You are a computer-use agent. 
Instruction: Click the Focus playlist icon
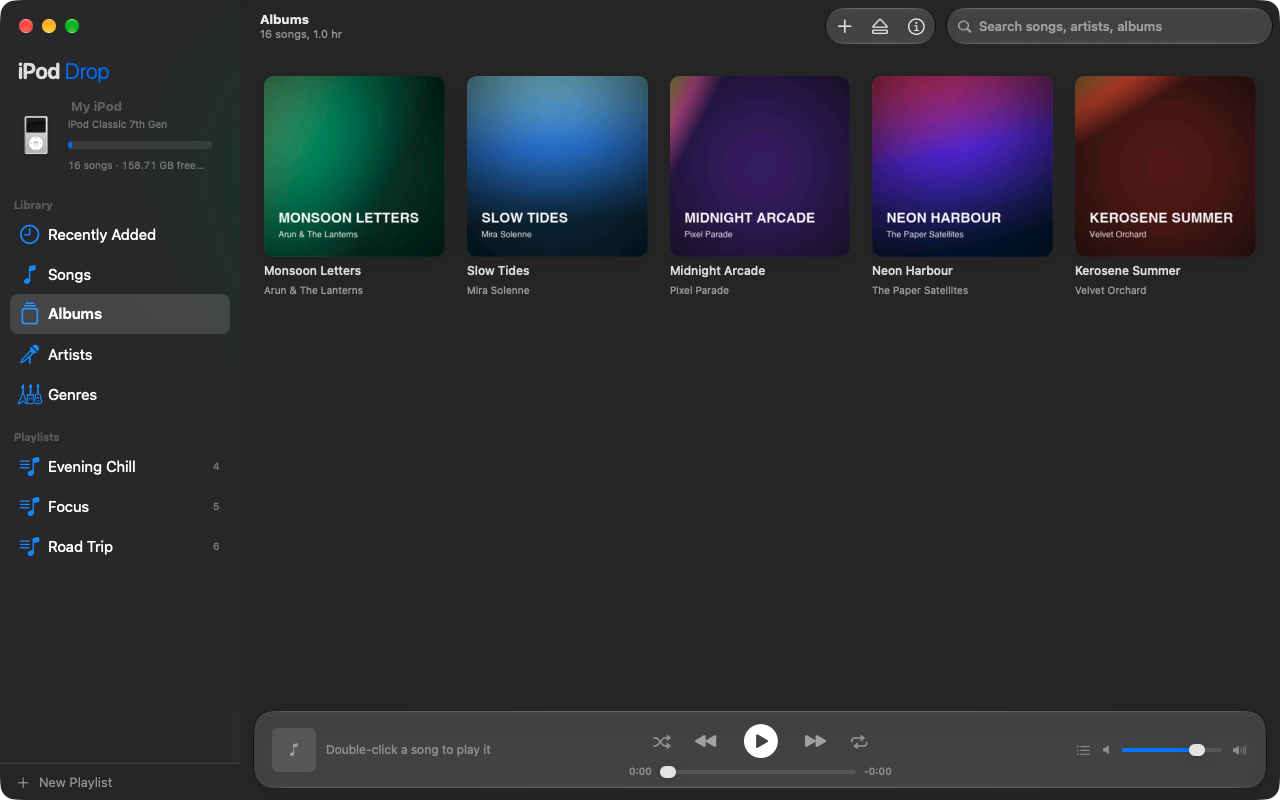pos(30,507)
